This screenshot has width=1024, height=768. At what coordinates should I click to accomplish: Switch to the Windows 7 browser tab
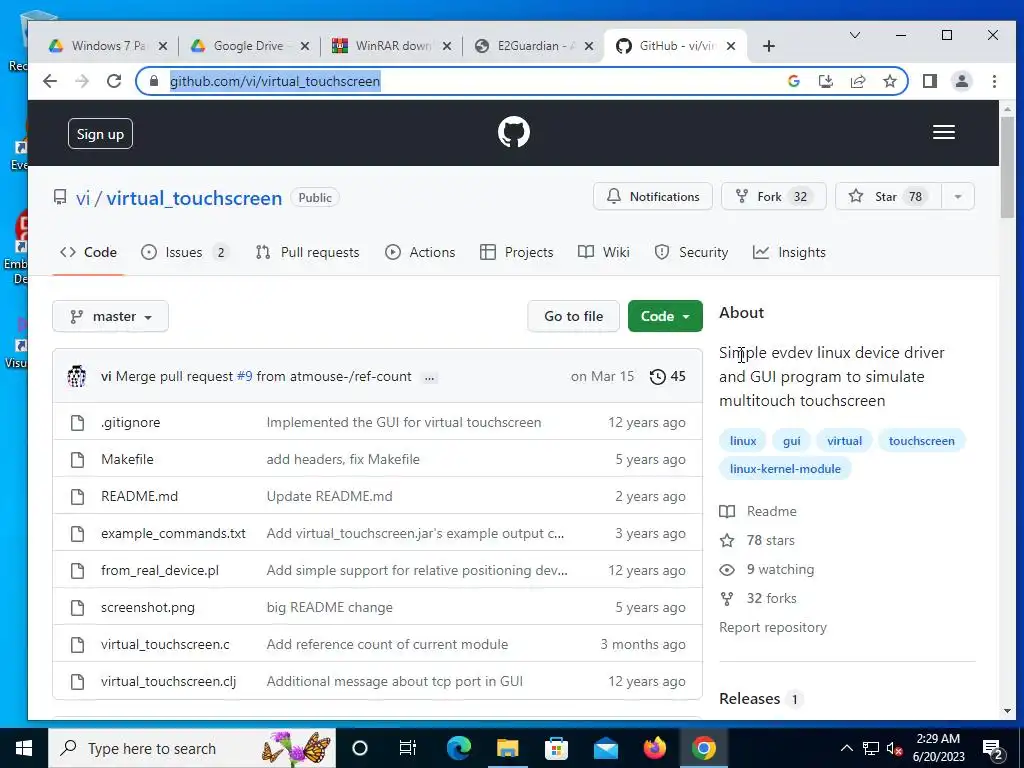106,46
